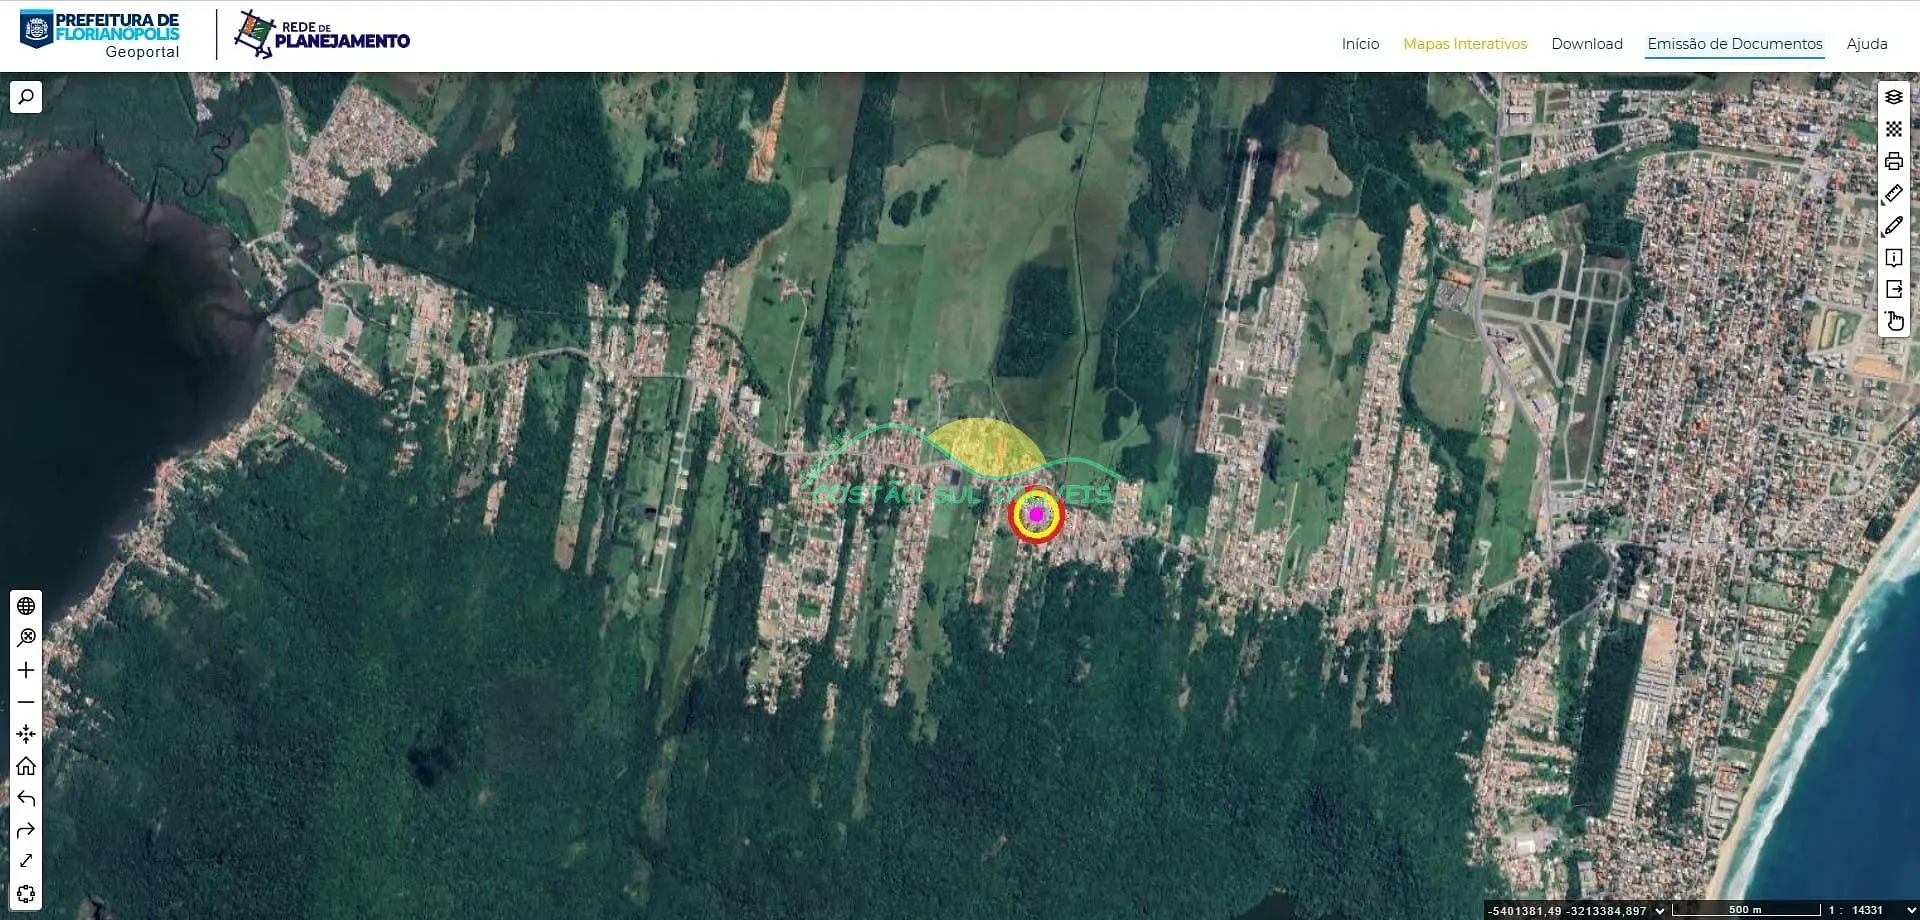Image resolution: width=1920 pixels, height=920 pixels.
Task: Go back to previous map view
Action: [26, 798]
